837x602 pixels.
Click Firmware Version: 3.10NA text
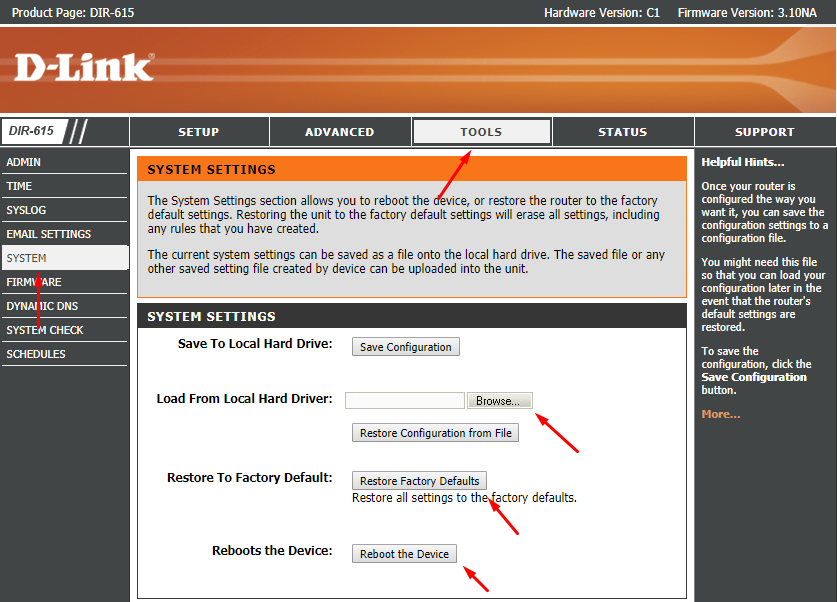747,12
